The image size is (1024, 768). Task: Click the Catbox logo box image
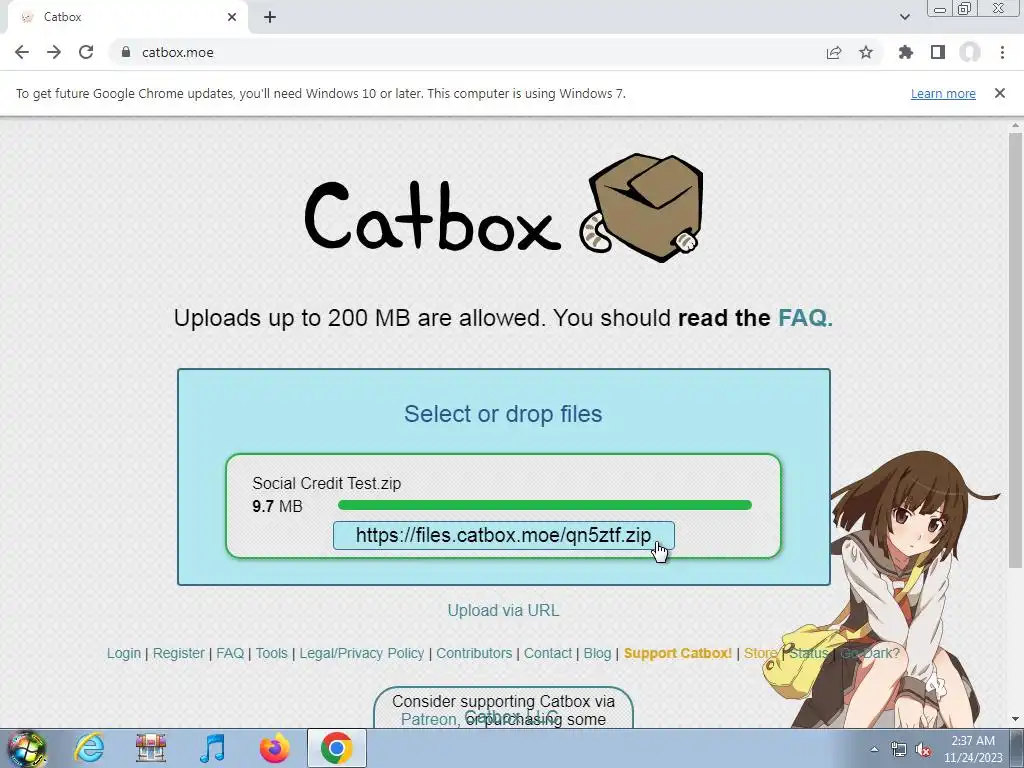point(641,208)
